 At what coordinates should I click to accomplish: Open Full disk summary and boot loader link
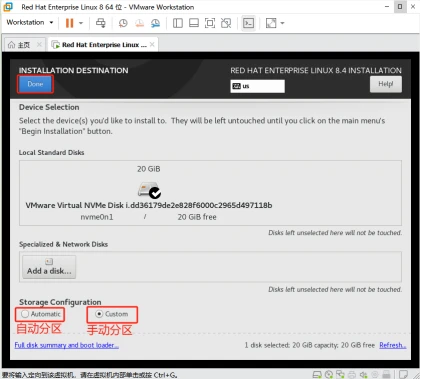[67, 345]
